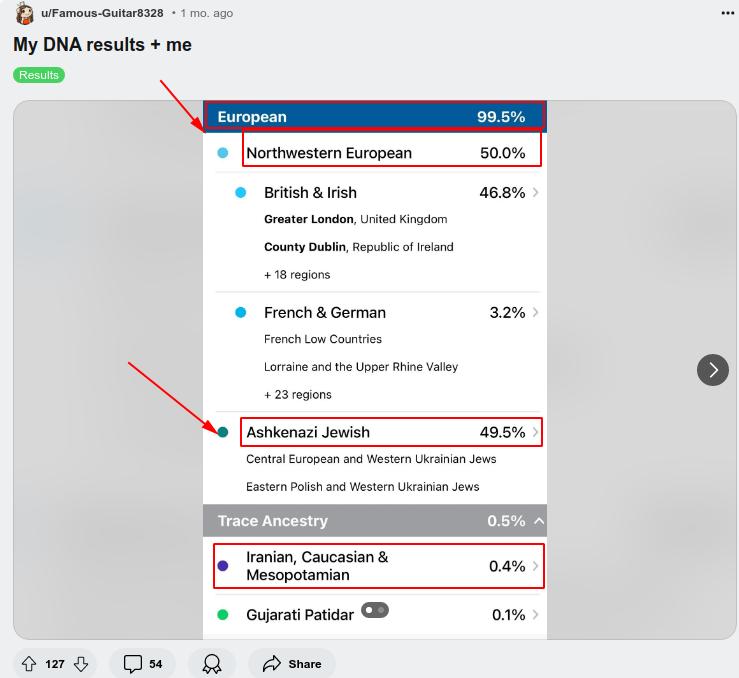Click the downvote arrow icon
Viewport: 739px width, 678px height.
tap(81, 664)
